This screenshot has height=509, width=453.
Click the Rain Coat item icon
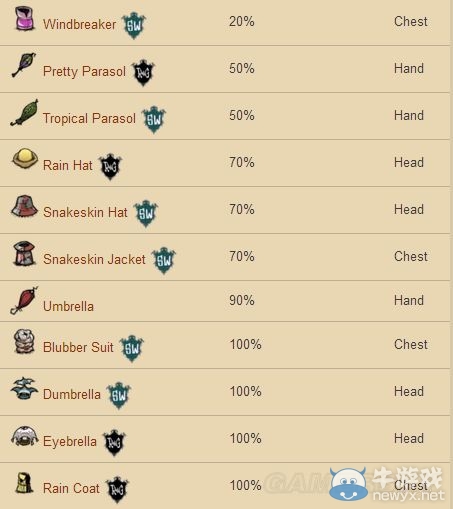coord(24,483)
